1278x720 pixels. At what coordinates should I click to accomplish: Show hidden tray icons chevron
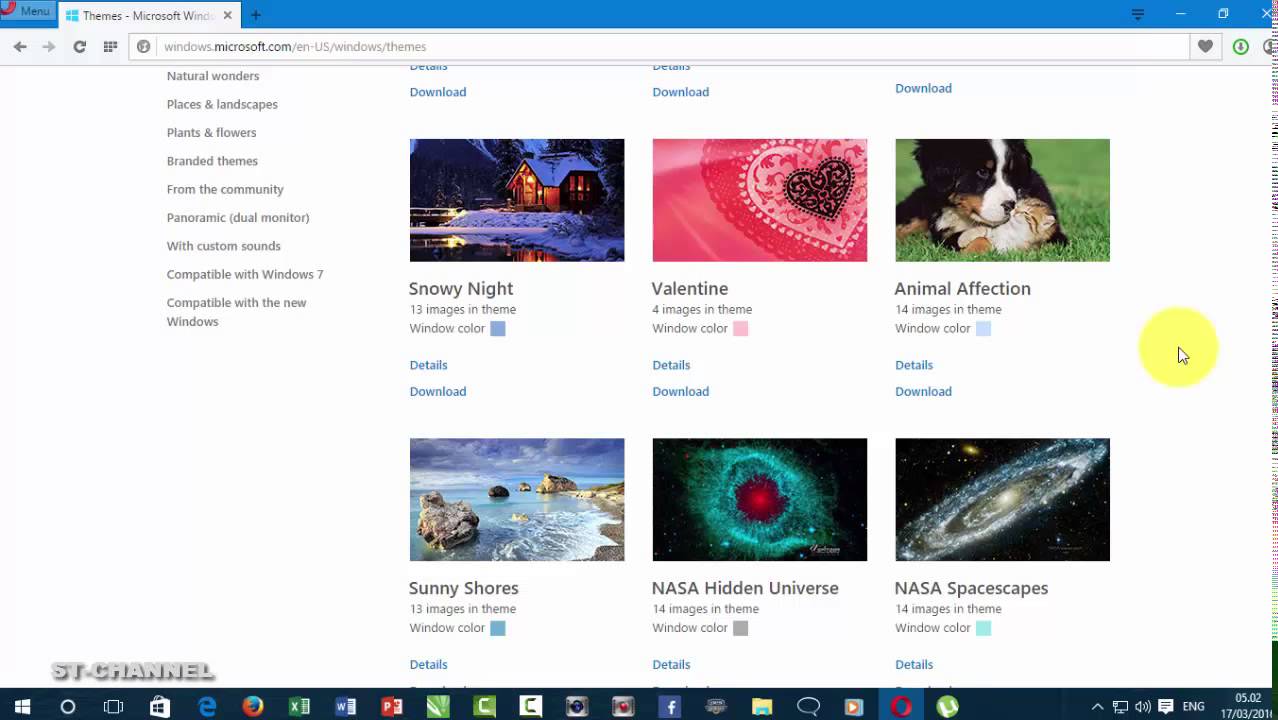tap(1097, 707)
